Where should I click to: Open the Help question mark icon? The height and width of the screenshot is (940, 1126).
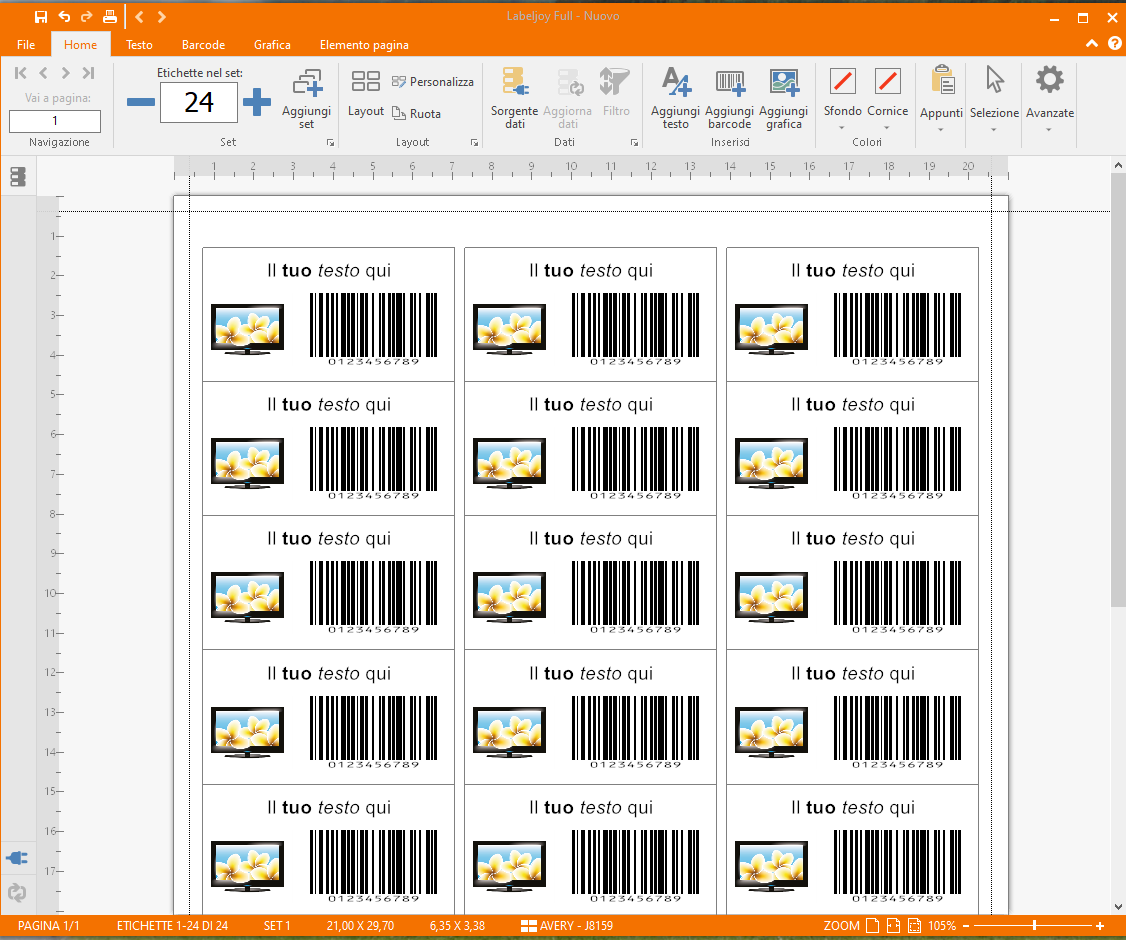1115,44
